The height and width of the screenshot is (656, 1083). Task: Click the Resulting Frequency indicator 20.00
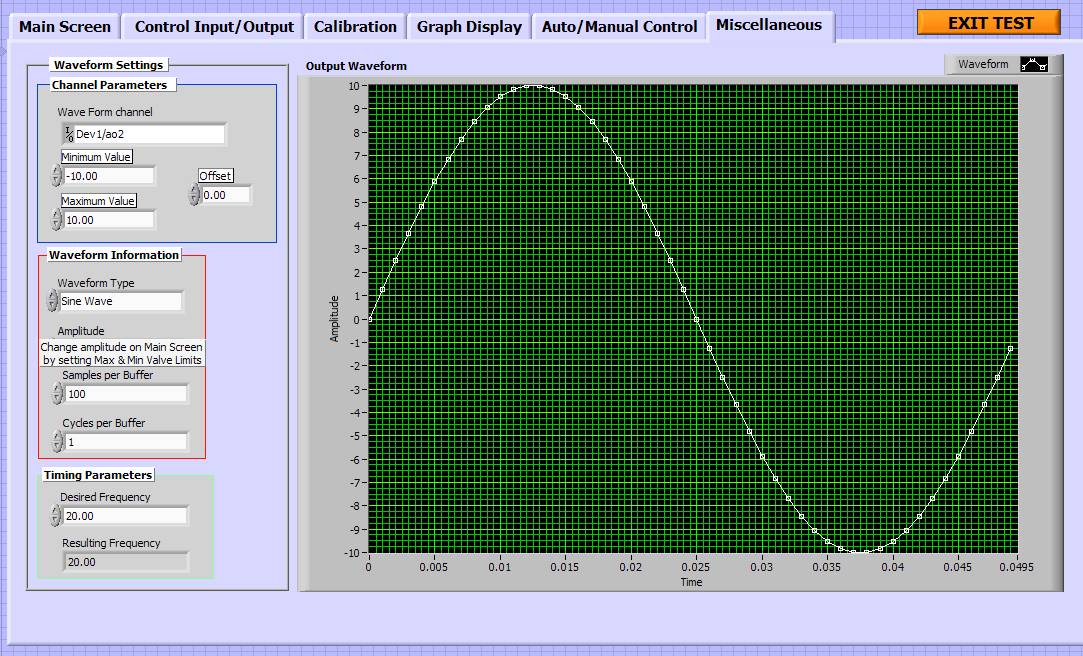point(126,562)
